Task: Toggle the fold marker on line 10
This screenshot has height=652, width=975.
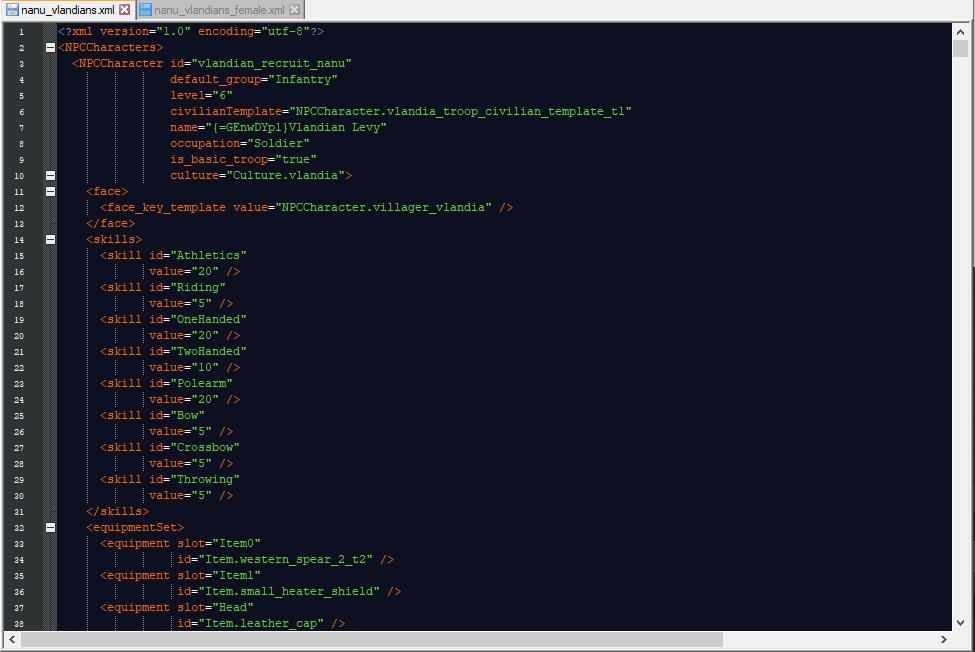Action: coord(50,175)
